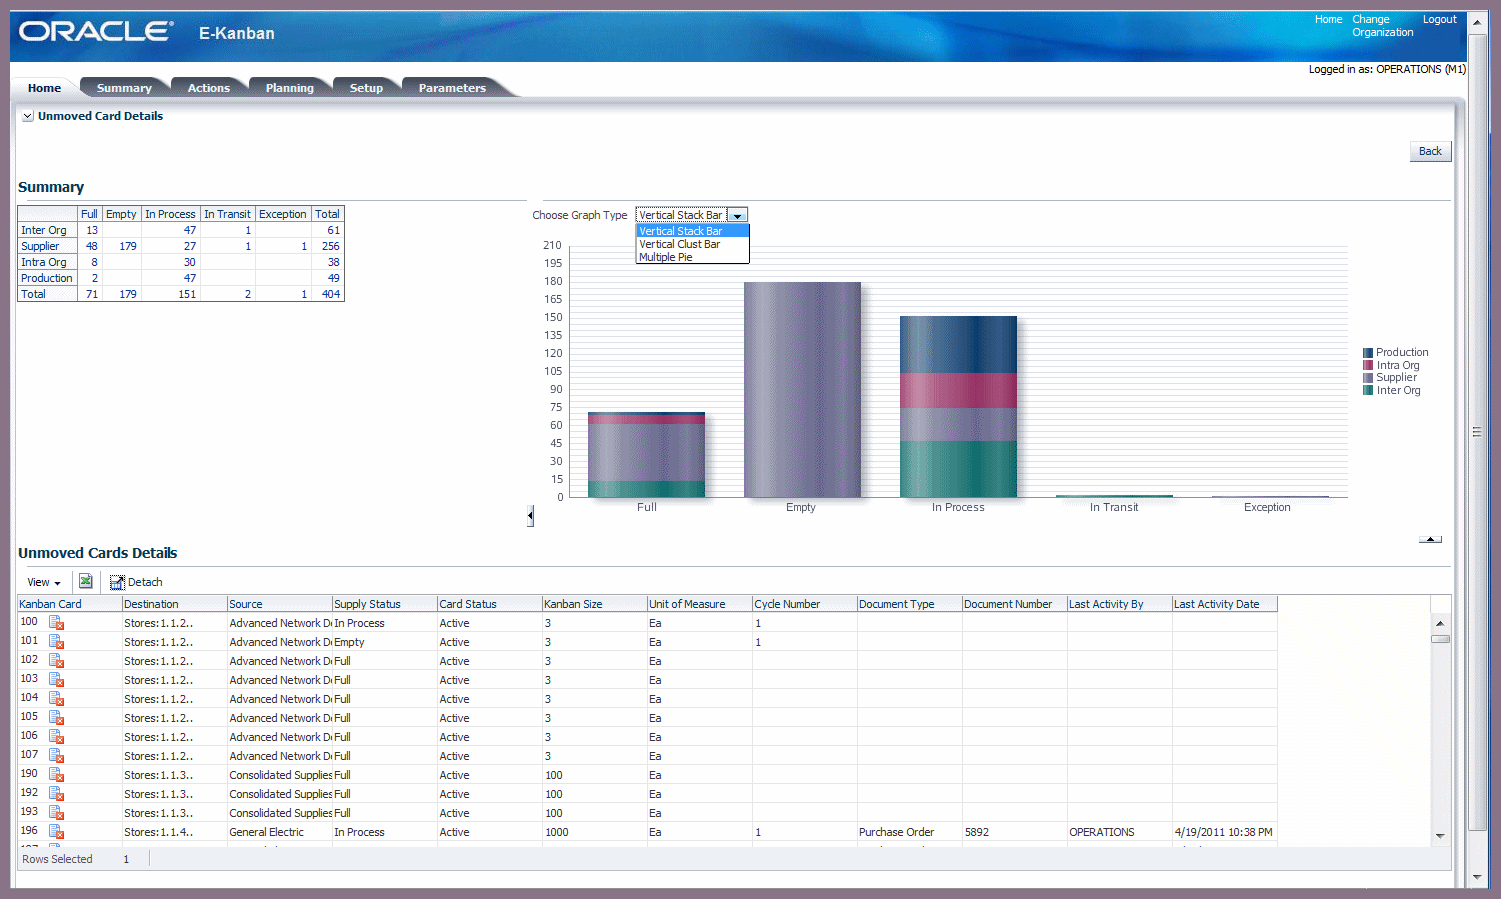This screenshot has width=1501, height=899.
Task: Open card icon for Kanban Card 101
Action: click(56, 642)
